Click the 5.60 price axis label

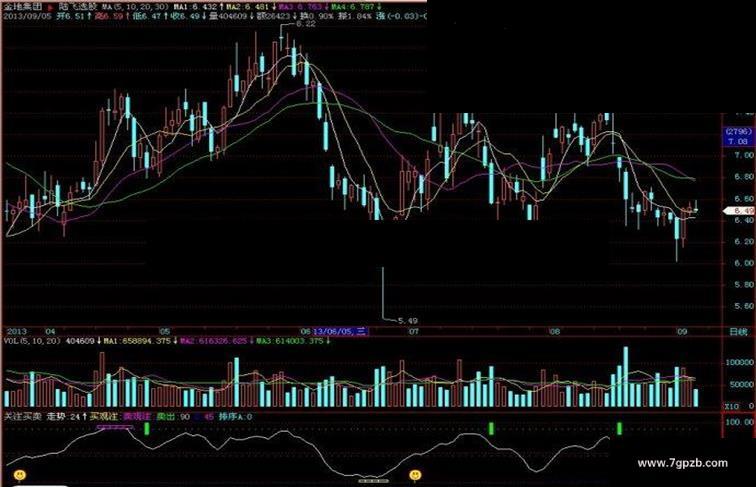pos(744,306)
